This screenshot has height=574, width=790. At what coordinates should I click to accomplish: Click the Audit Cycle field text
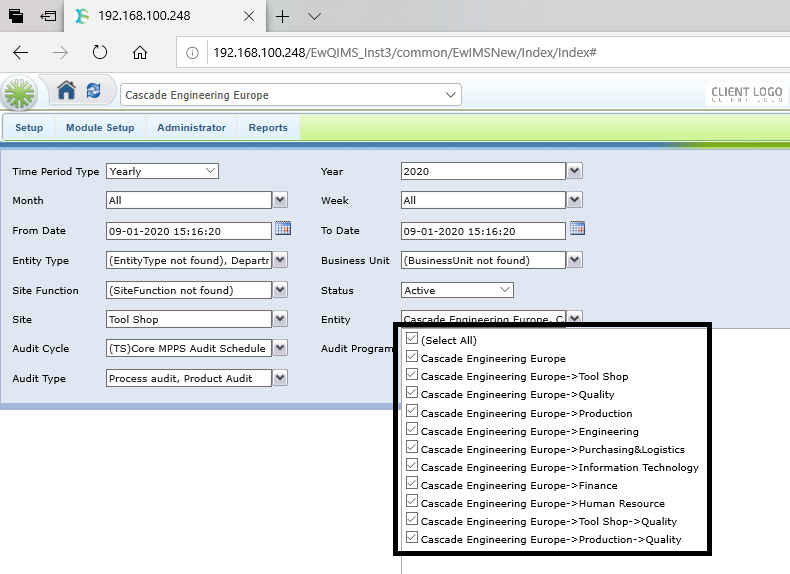coord(189,348)
